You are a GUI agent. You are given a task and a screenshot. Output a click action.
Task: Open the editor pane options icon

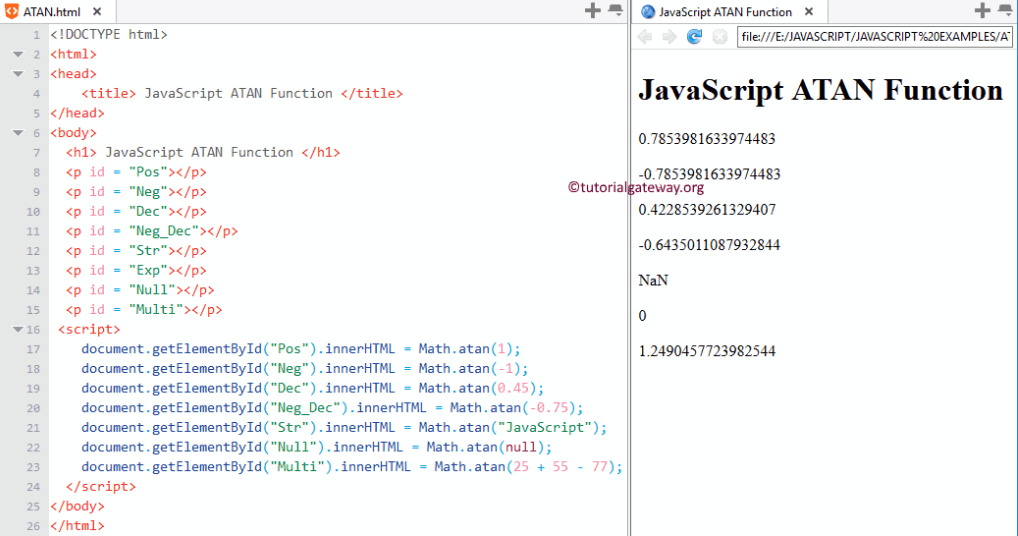[x=614, y=11]
